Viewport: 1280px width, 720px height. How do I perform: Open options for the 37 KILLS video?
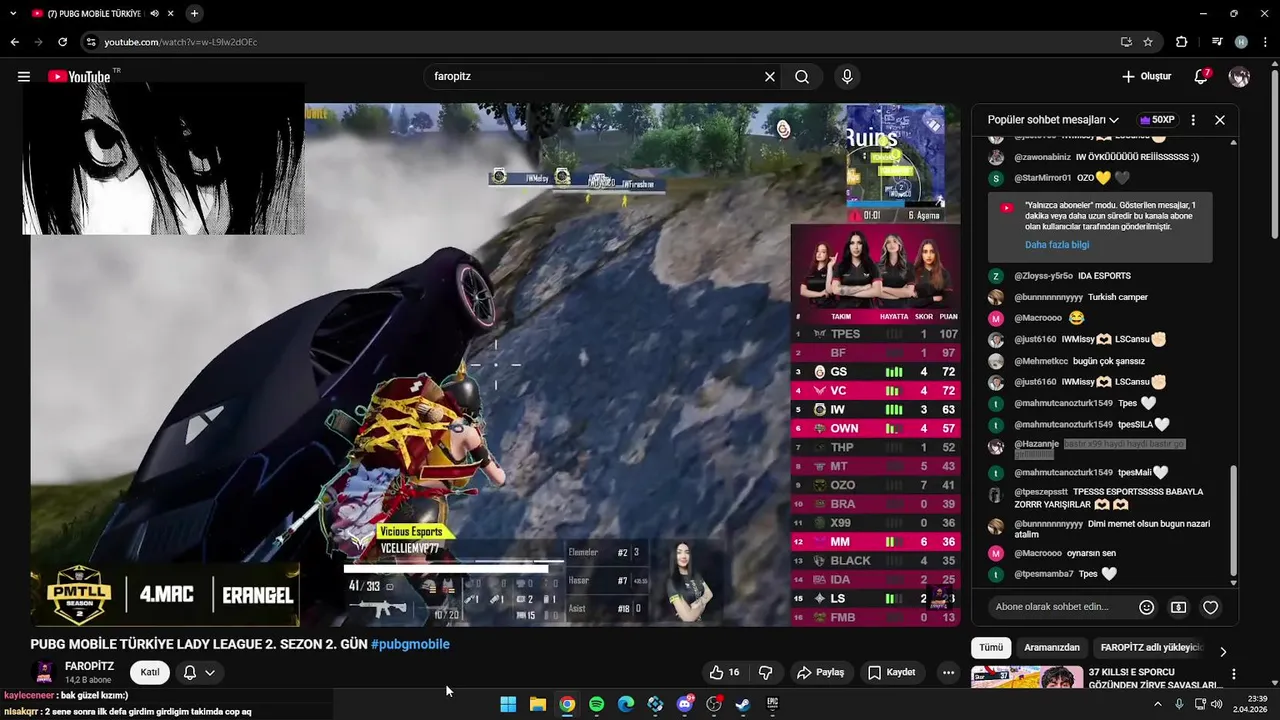pyautogui.click(x=1233, y=674)
